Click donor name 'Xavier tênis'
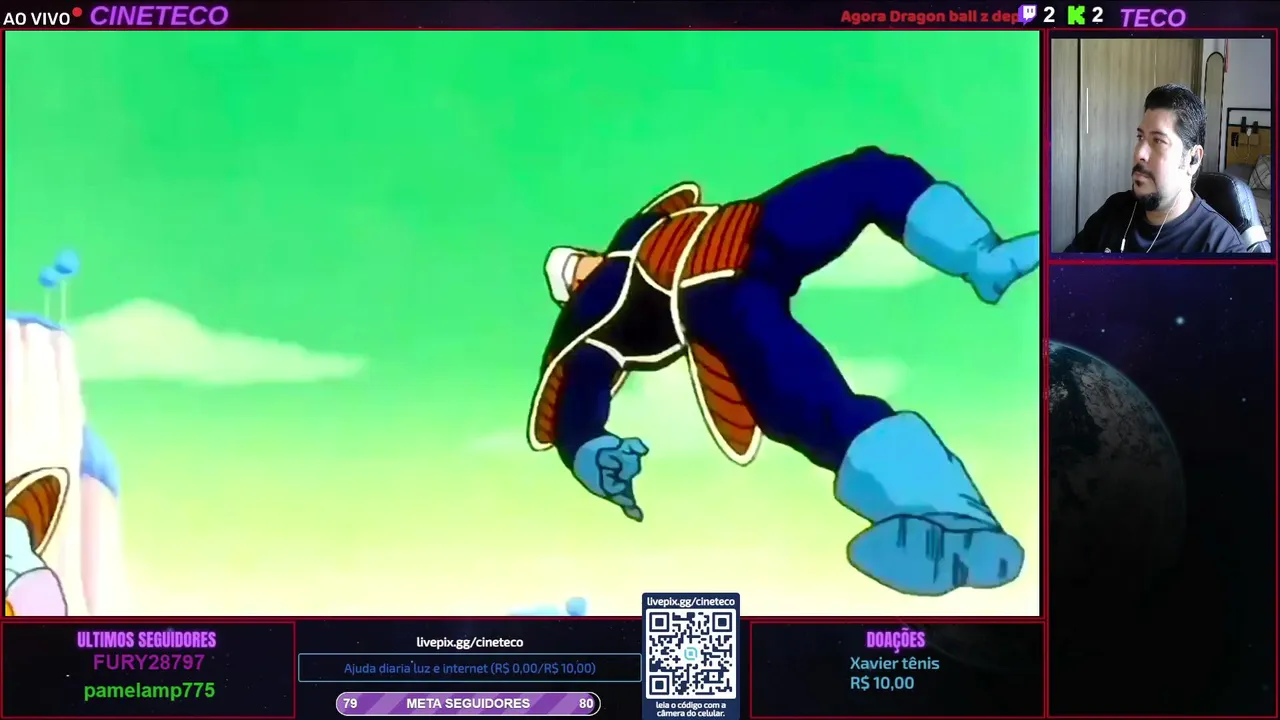The height and width of the screenshot is (720, 1280). pos(895,663)
